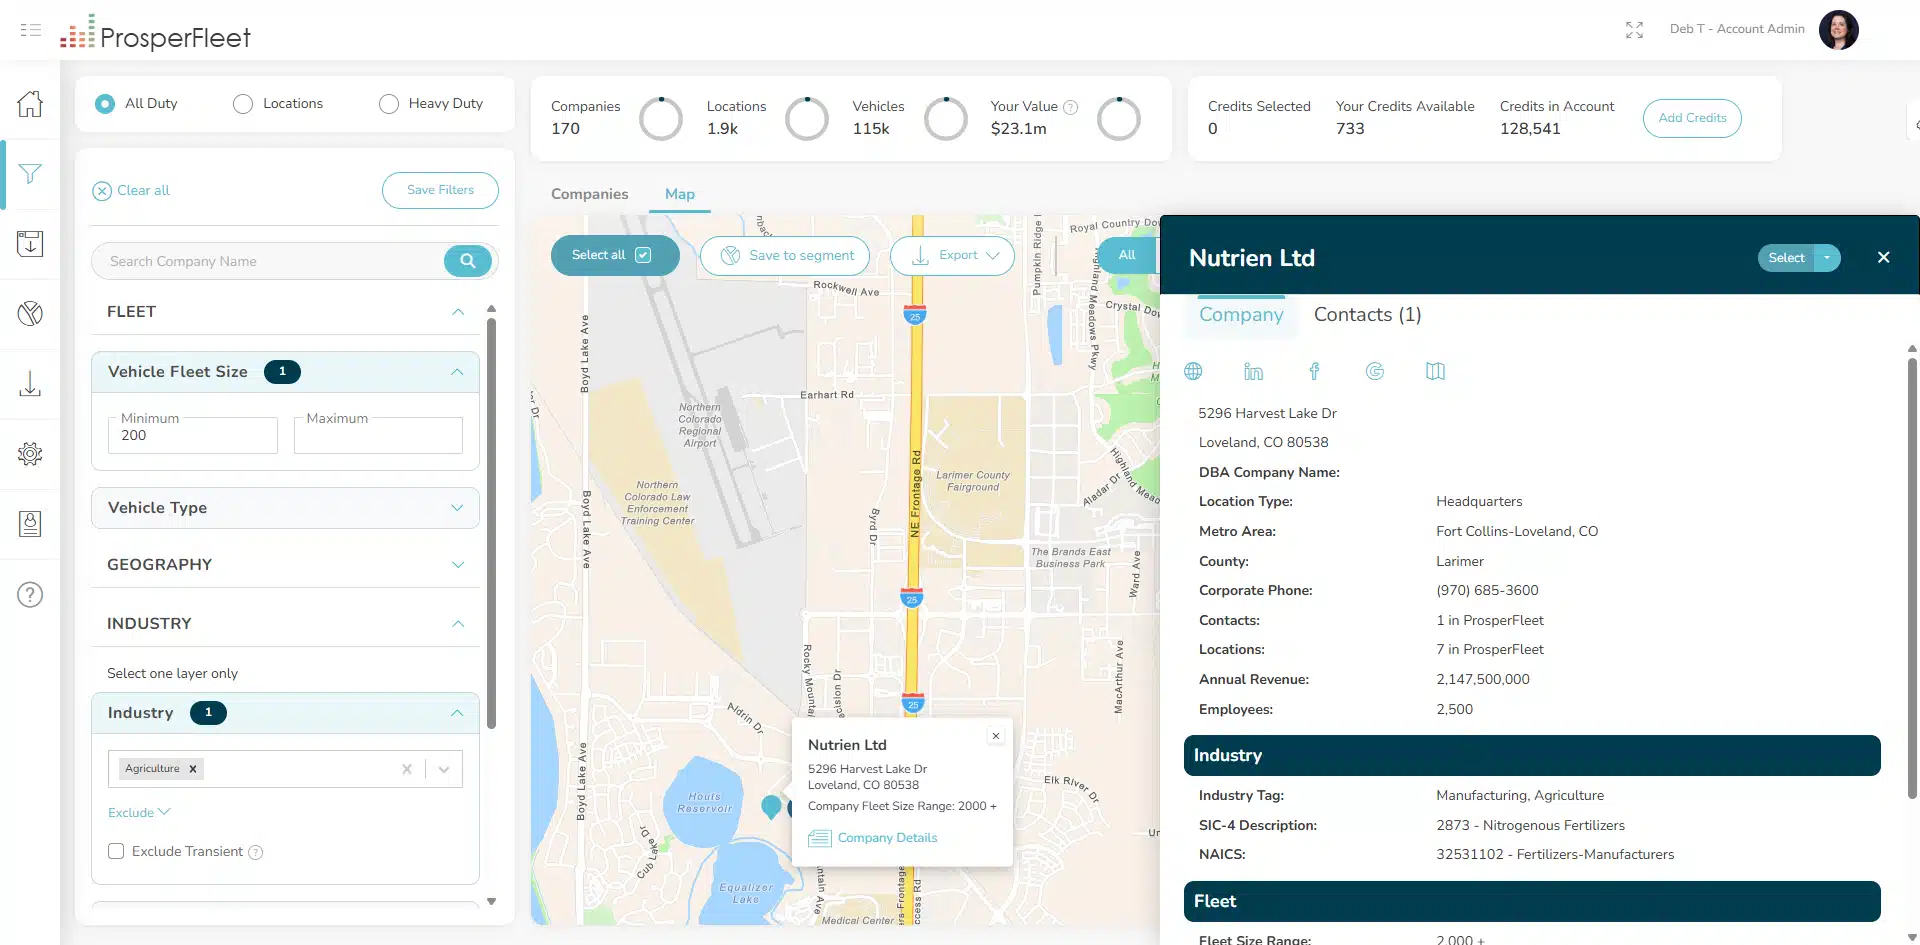Viewport: 1920px width, 945px height.
Task: Click the details panel scrollbar
Action: [x=1912, y=577]
